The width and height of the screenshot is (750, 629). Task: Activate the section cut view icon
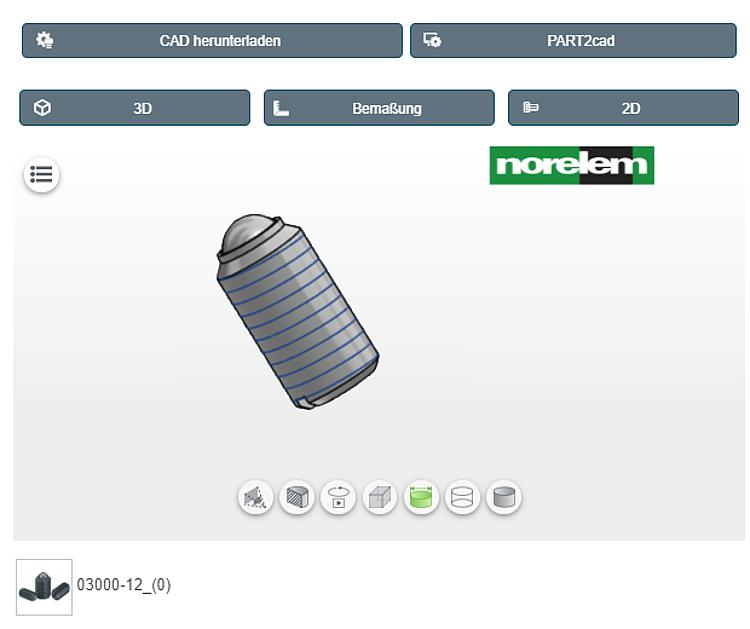click(297, 497)
